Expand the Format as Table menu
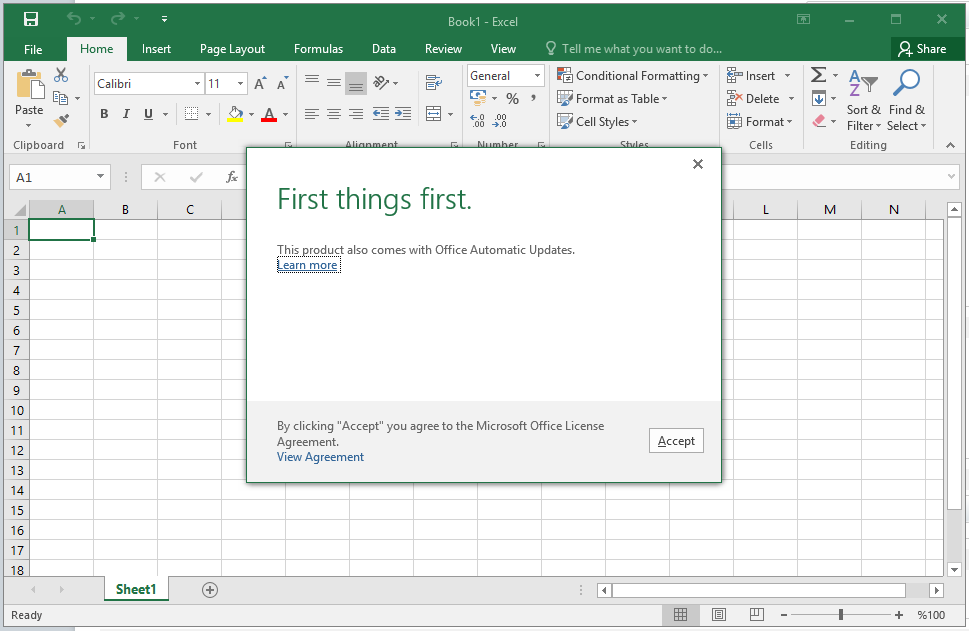969x631 pixels. pos(612,99)
